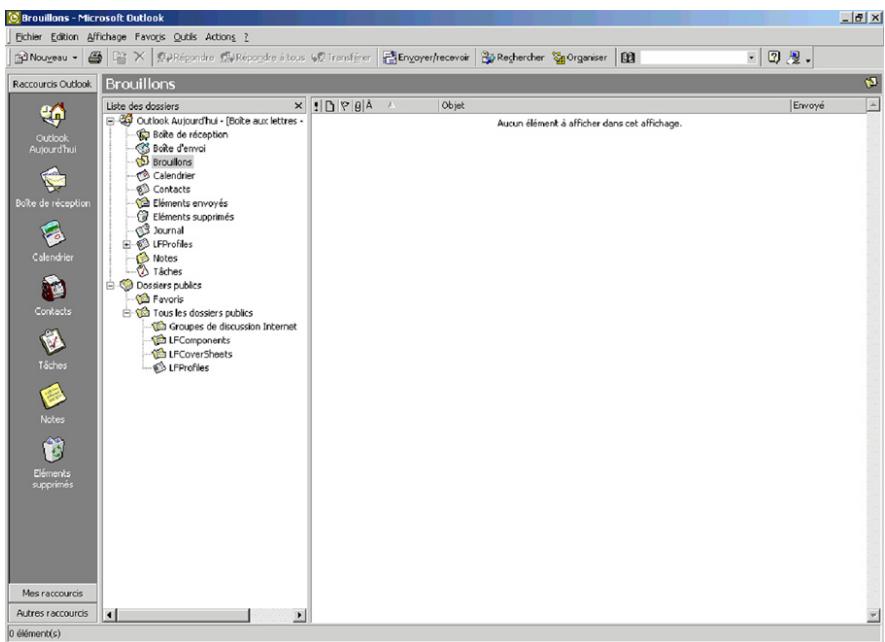The width and height of the screenshot is (885, 642).
Task: Open the Notes shortcut in Outlook bar
Action: (x=52, y=396)
